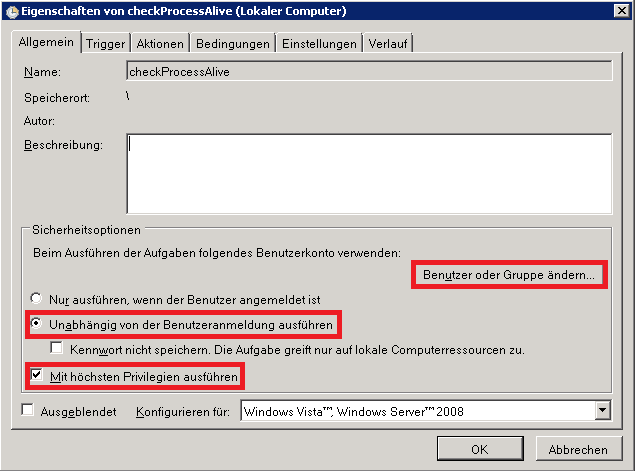The height and width of the screenshot is (471, 635).
Task: Confirm the dialog with OK
Action: pyautogui.click(x=480, y=449)
